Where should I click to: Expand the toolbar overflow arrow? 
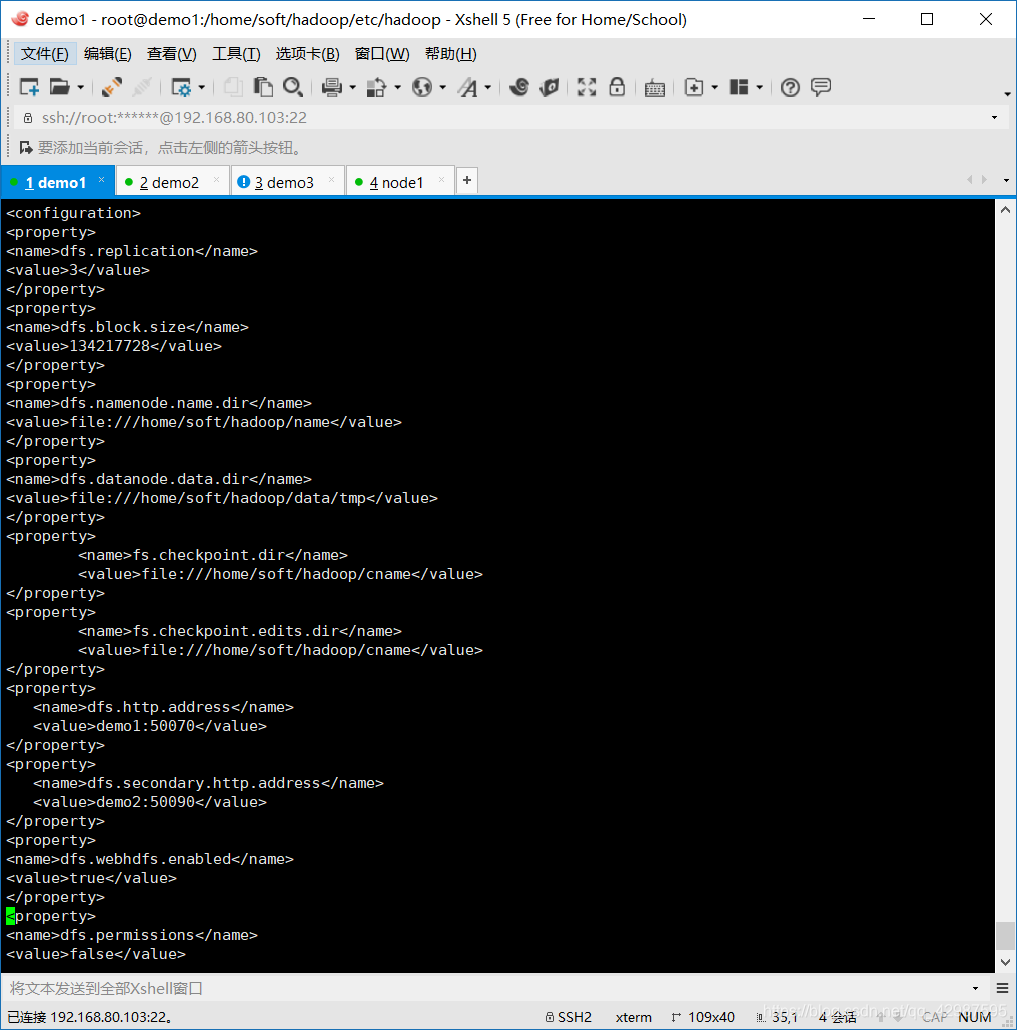coord(1007,95)
